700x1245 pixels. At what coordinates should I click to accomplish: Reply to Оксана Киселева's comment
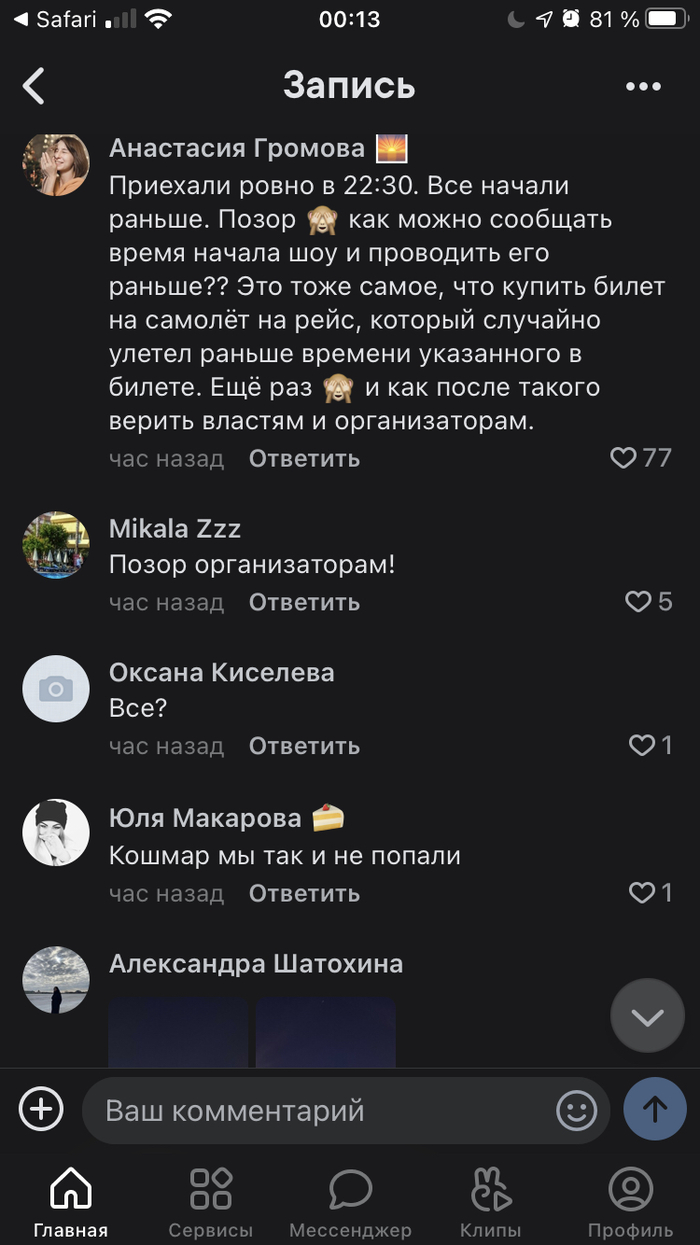(x=304, y=746)
